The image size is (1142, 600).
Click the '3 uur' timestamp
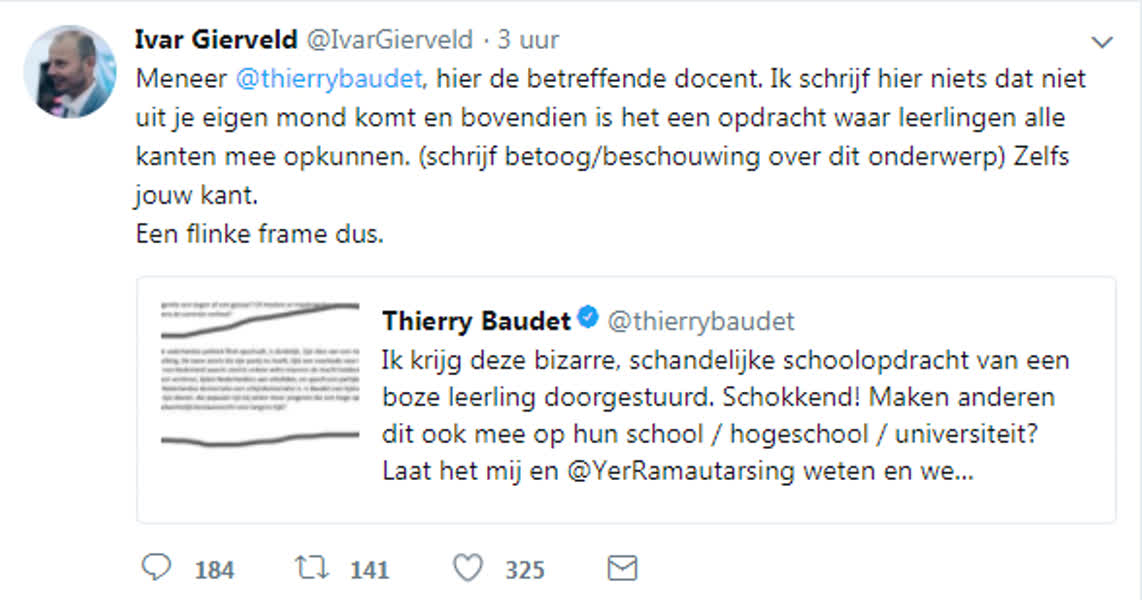click(x=527, y=40)
